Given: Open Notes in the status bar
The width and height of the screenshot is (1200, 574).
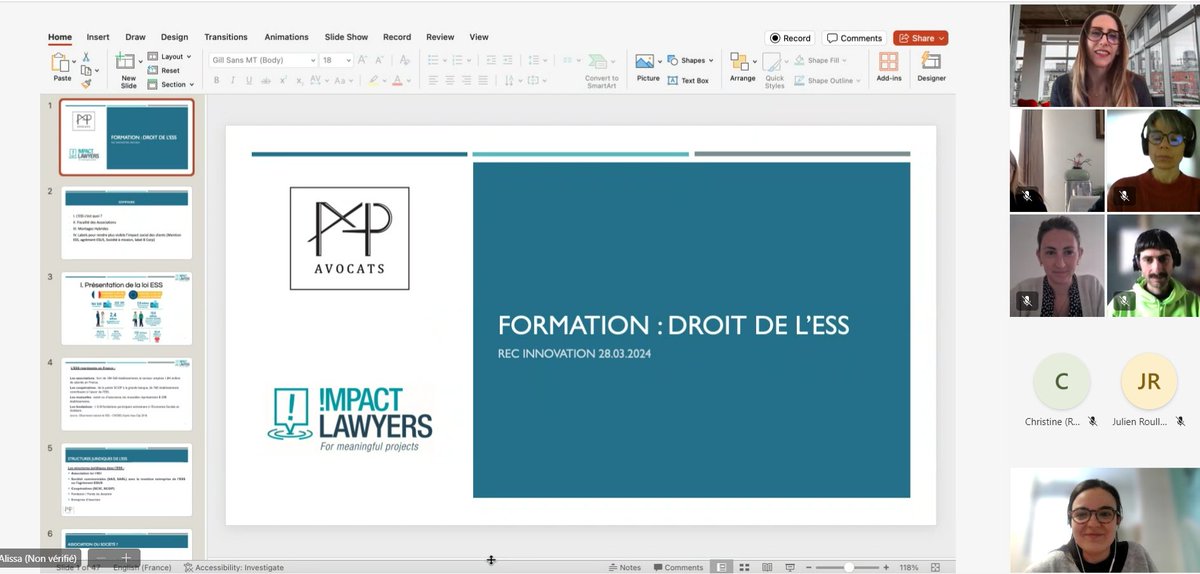Looking at the screenshot, I should pyautogui.click(x=625, y=567).
